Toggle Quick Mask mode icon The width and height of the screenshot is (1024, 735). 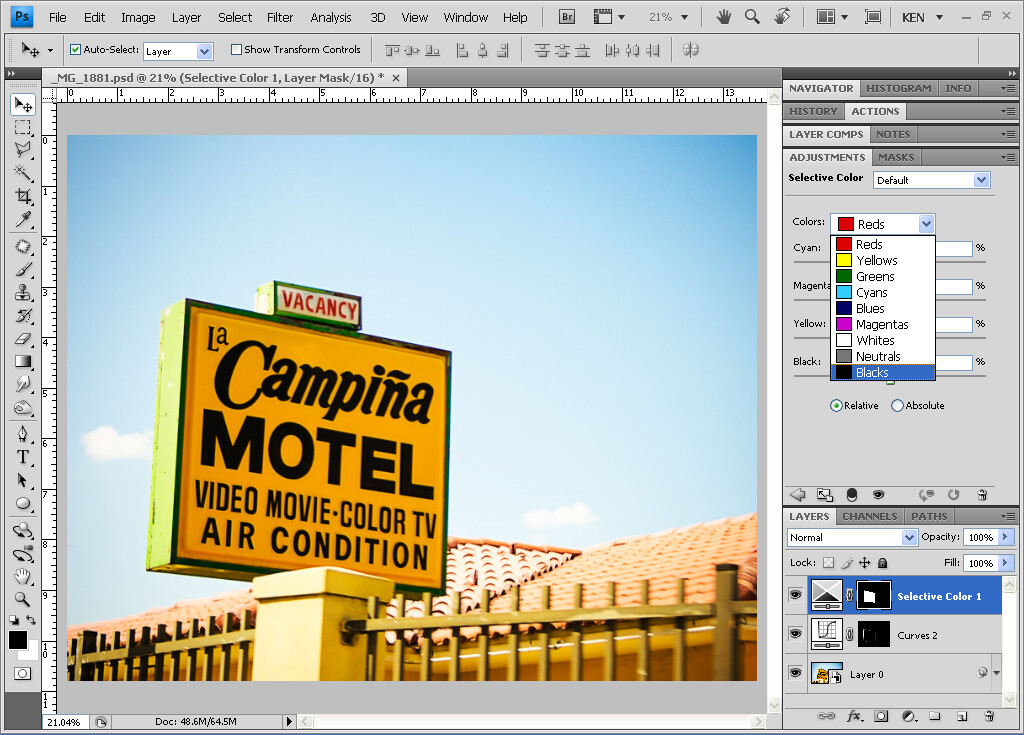point(22,674)
